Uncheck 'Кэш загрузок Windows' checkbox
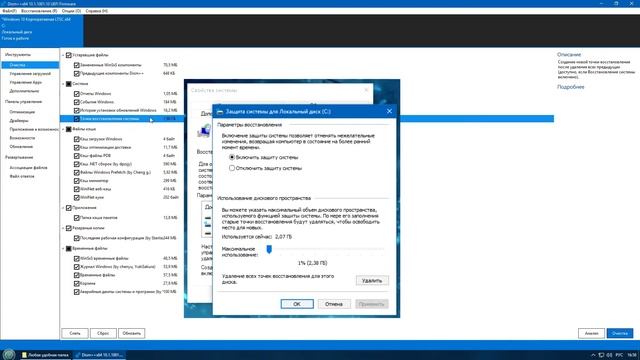 tap(77, 139)
